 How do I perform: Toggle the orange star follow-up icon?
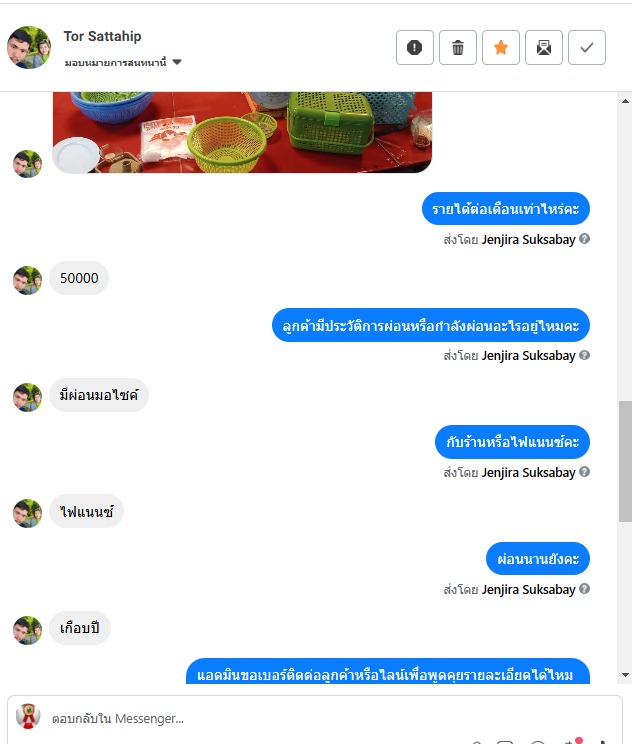point(501,47)
